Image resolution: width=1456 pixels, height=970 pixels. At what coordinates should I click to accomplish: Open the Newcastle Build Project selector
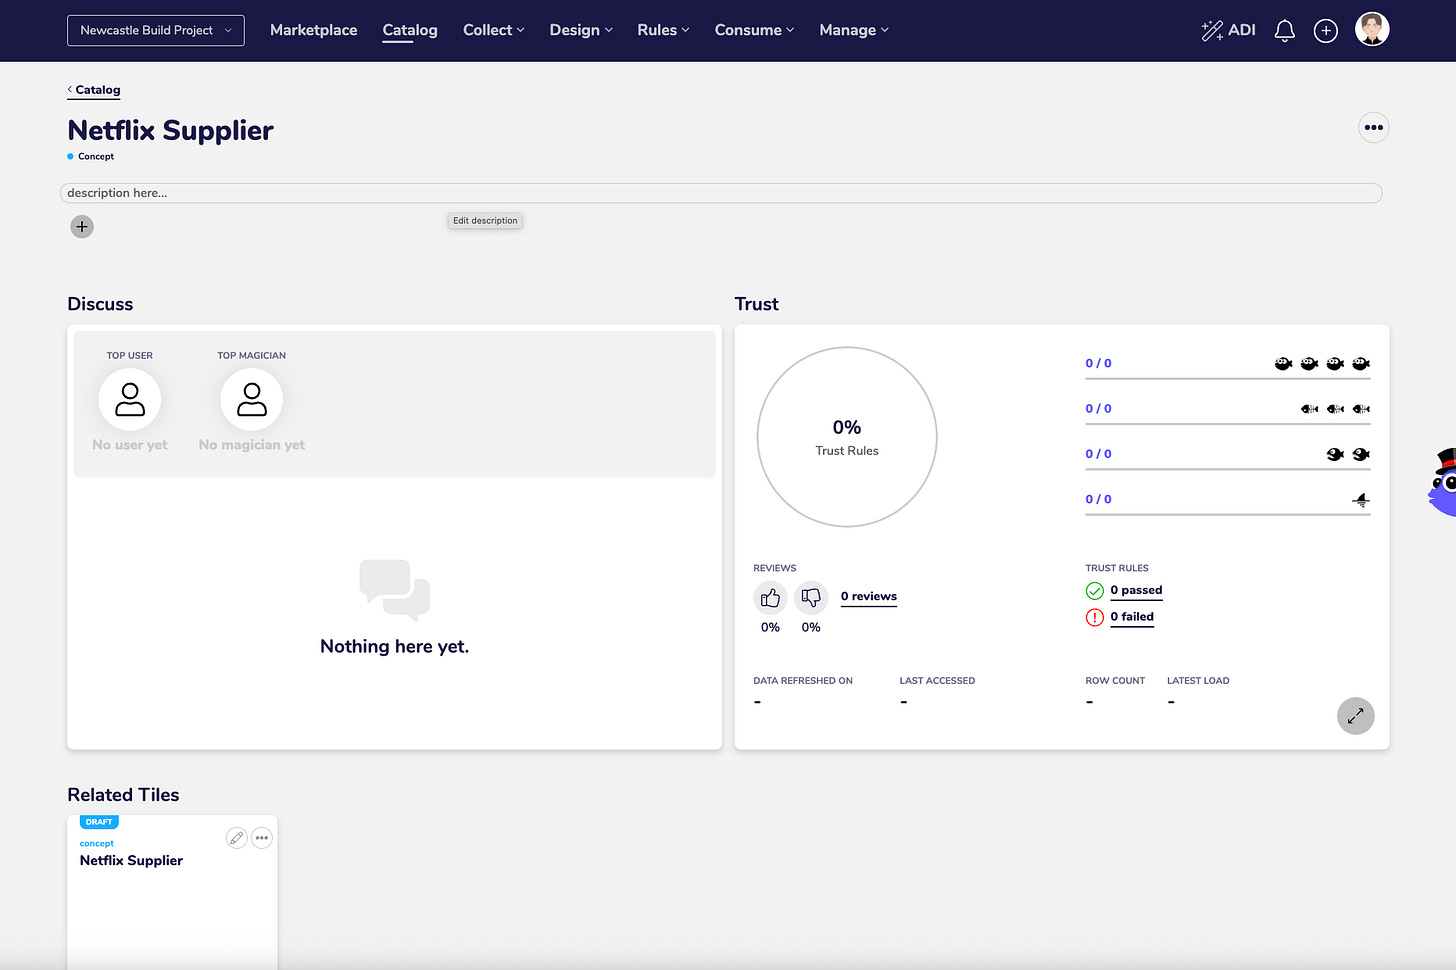(156, 31)
